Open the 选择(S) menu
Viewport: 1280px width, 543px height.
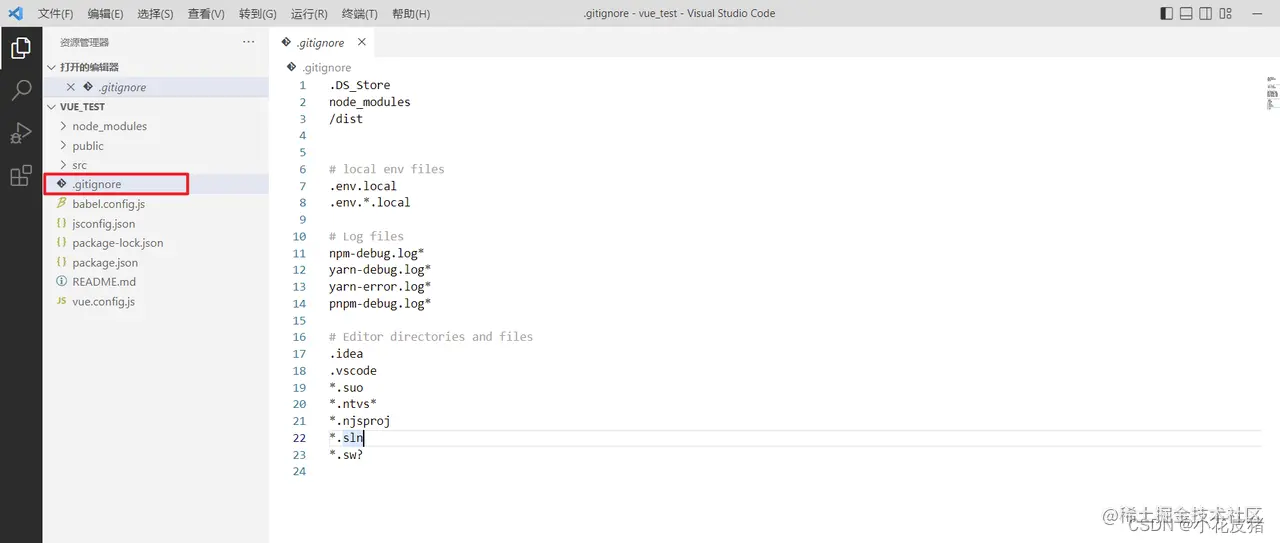click(155, 14)
